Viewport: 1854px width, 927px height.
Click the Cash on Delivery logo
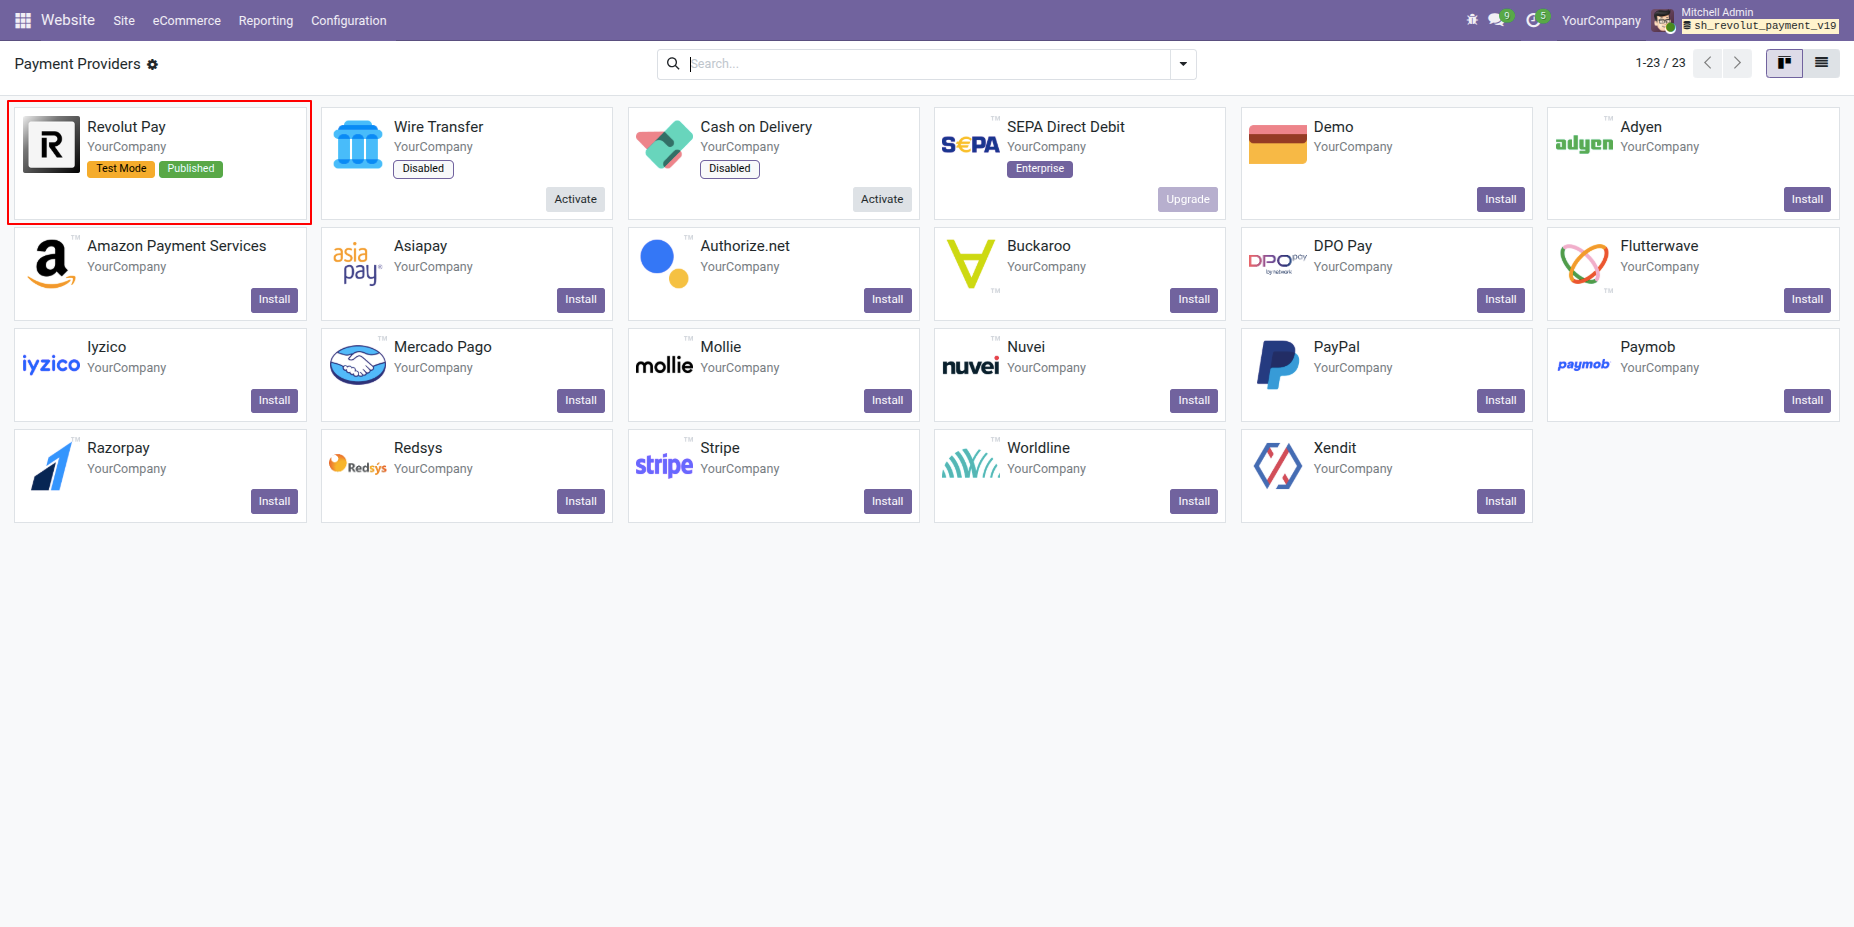pos(664,145)
